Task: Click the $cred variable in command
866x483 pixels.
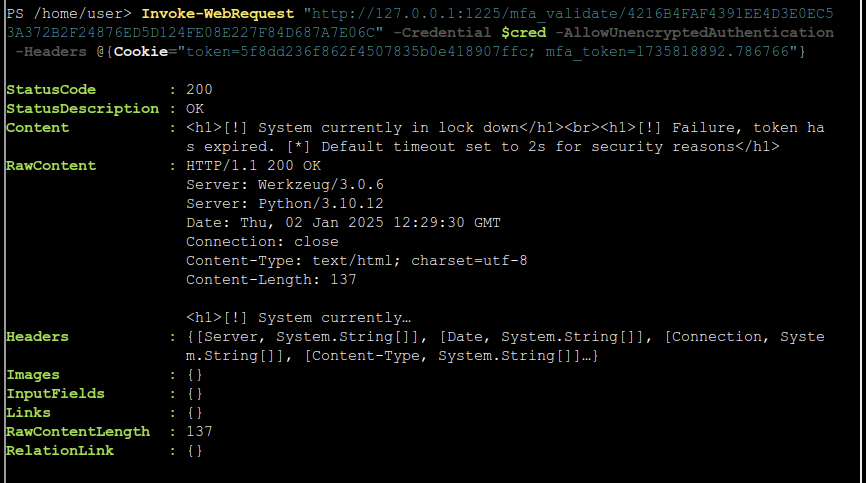Action: [524, 33]
